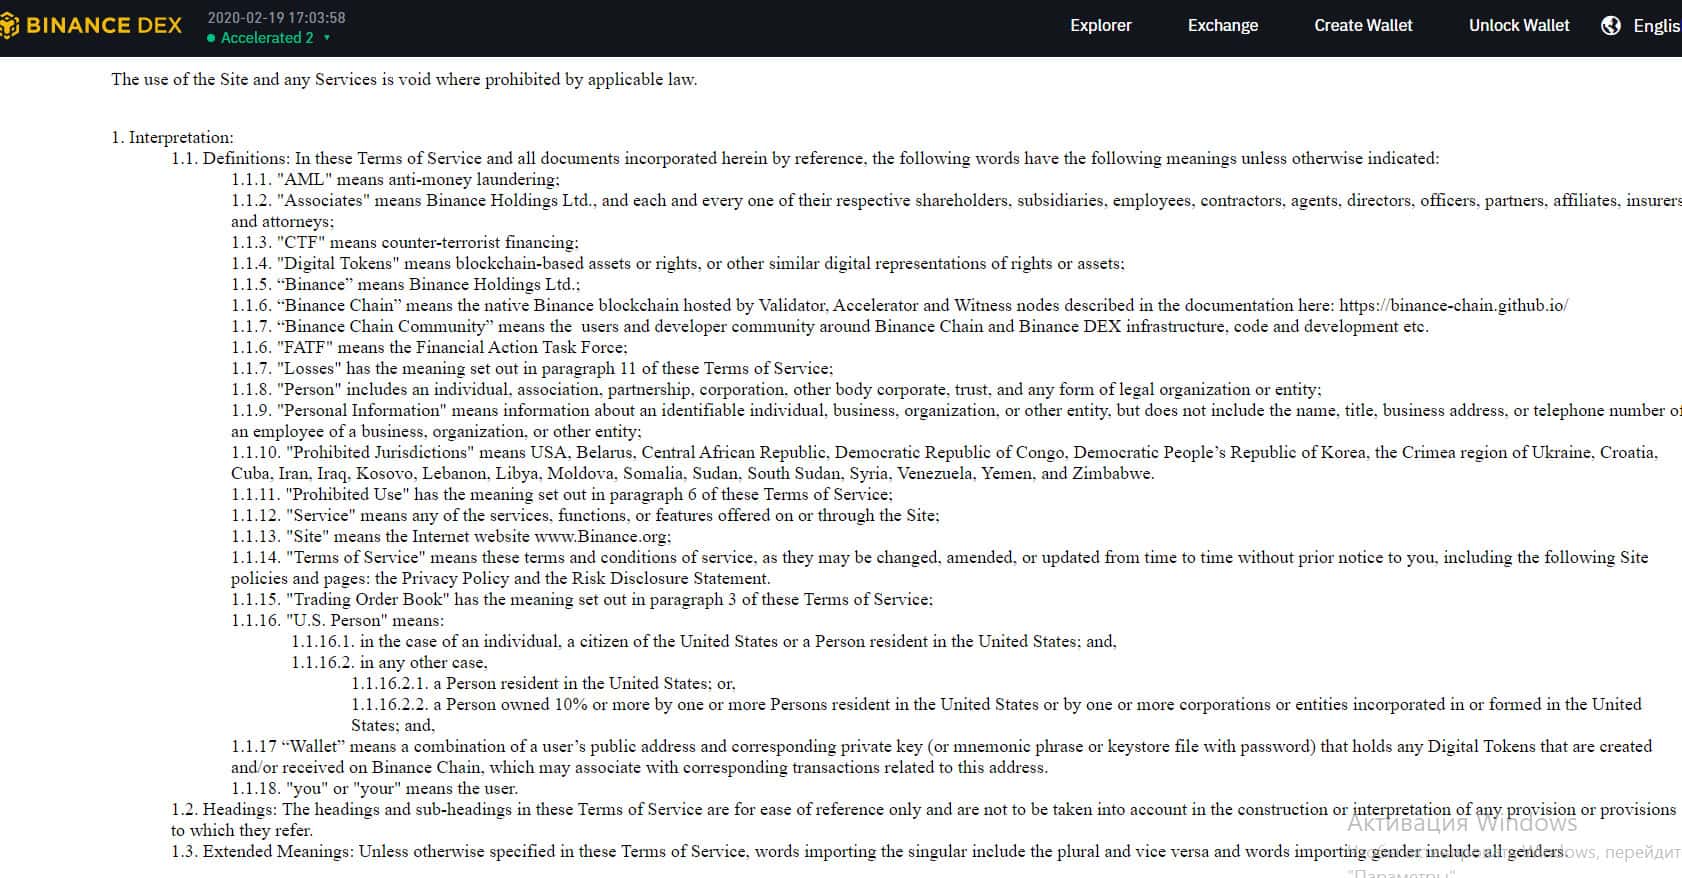Click the "Prohibited Jurisdictions" definition line

(945, 463)
